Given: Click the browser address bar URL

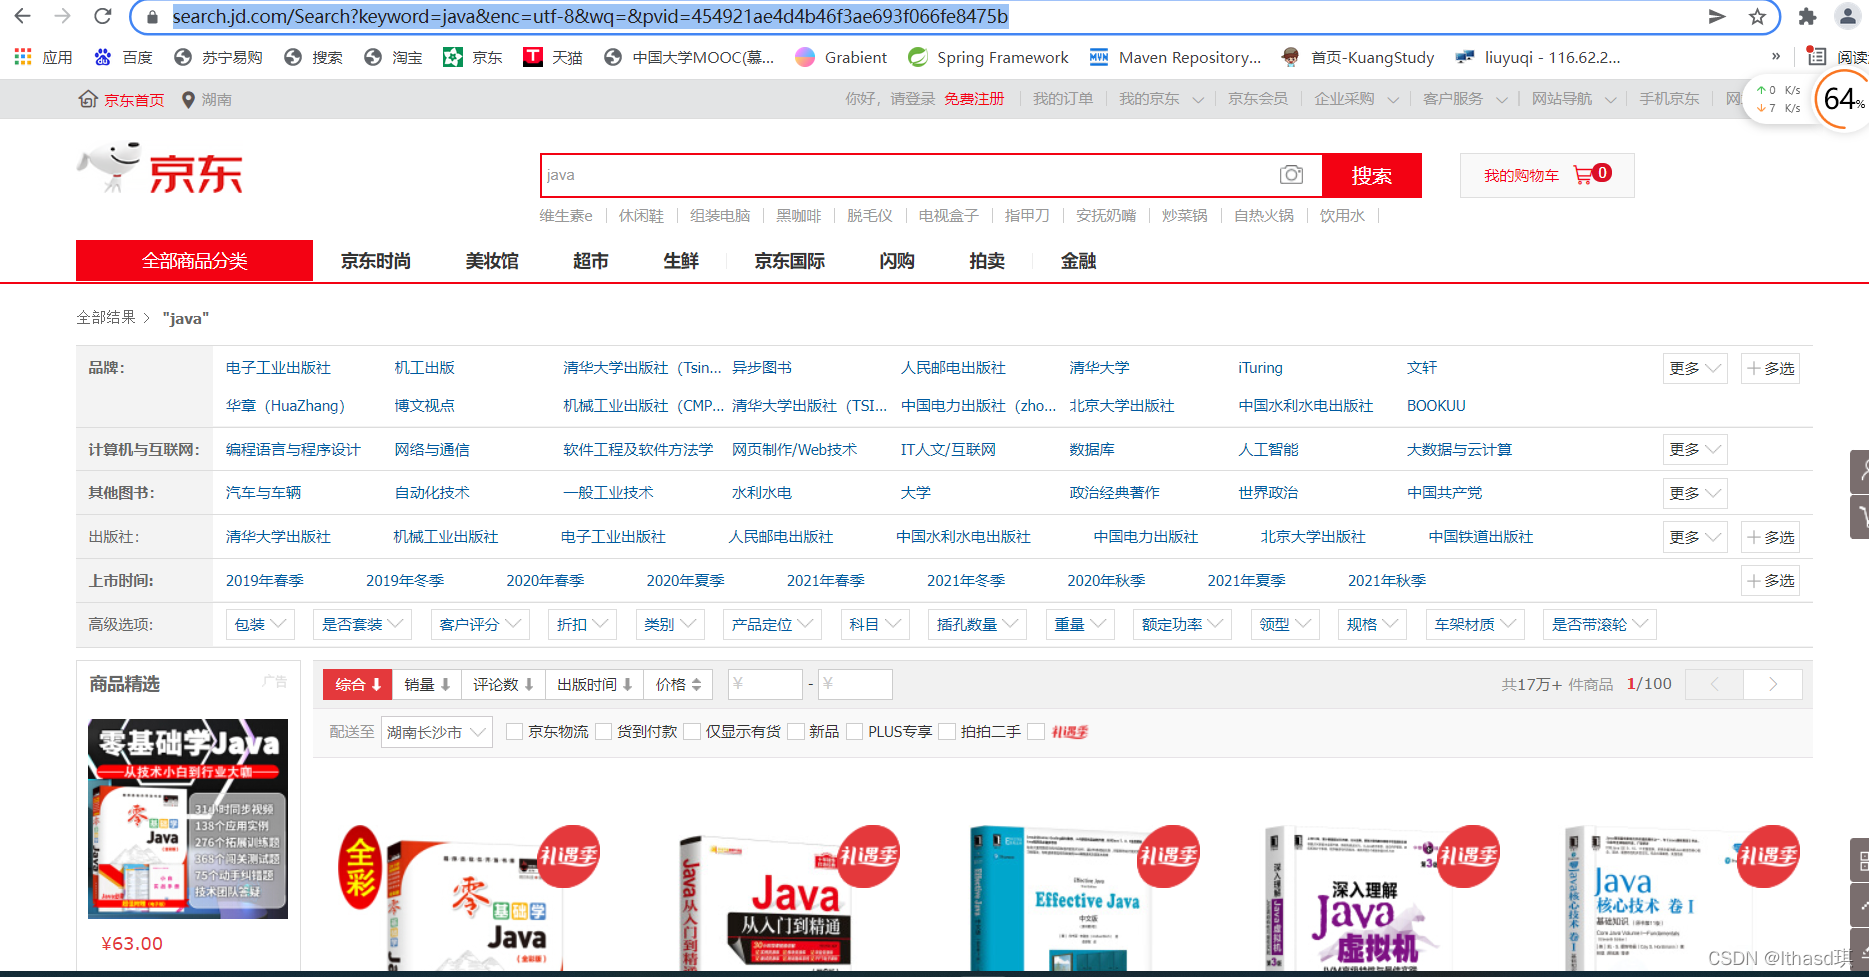Looking at the screenshot, I should [x=590, y=17].
